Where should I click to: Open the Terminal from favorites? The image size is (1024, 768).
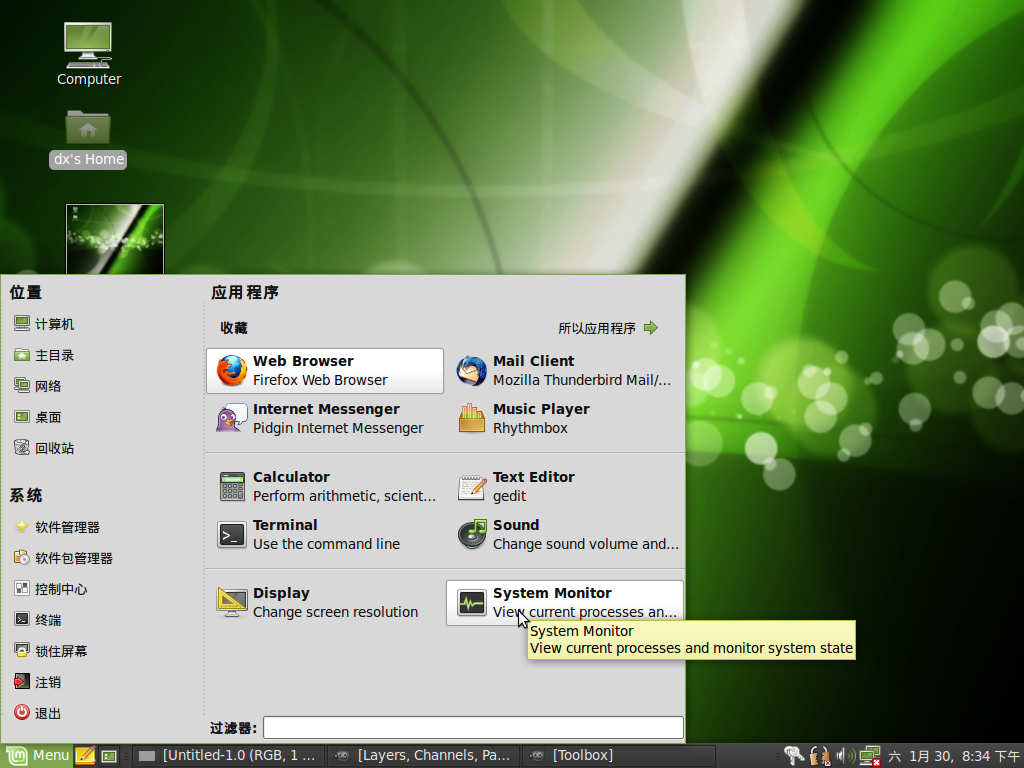(x=322, y=534)
